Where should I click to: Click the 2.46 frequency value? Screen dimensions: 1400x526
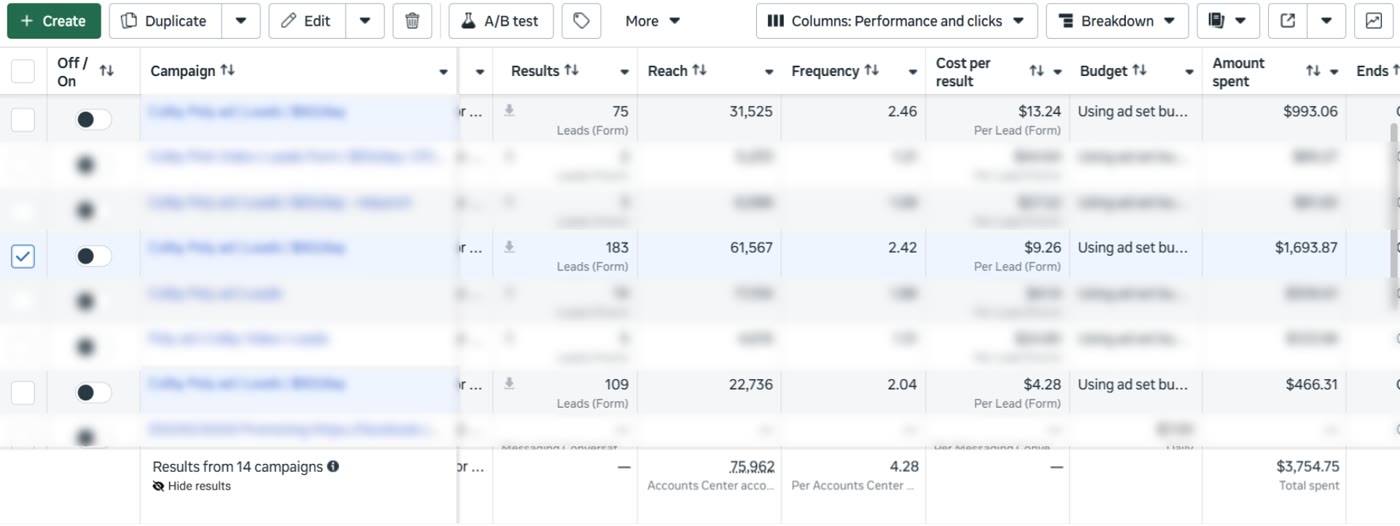pyautogui.click(x=902, y=111)
